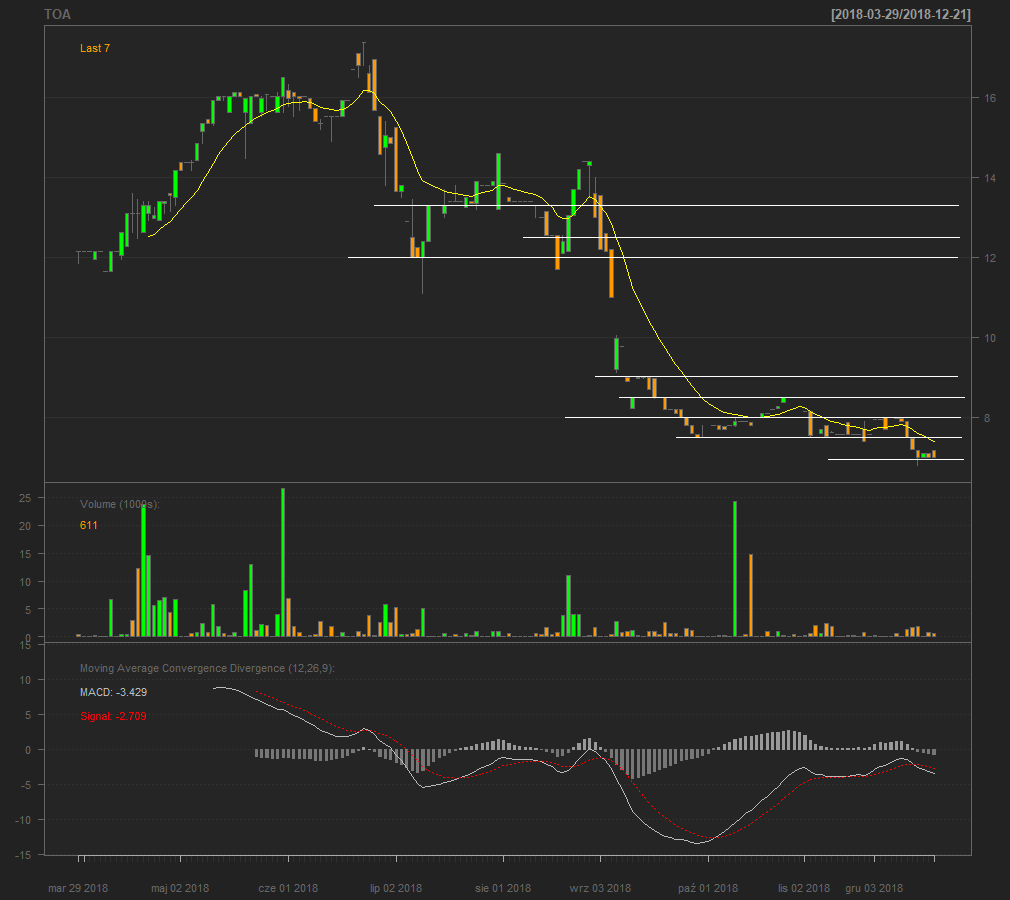Click the red 'Signal: -2.709' readout
Screen dimensions: 1010x900
pyautogui.click(x=113, y=716)
